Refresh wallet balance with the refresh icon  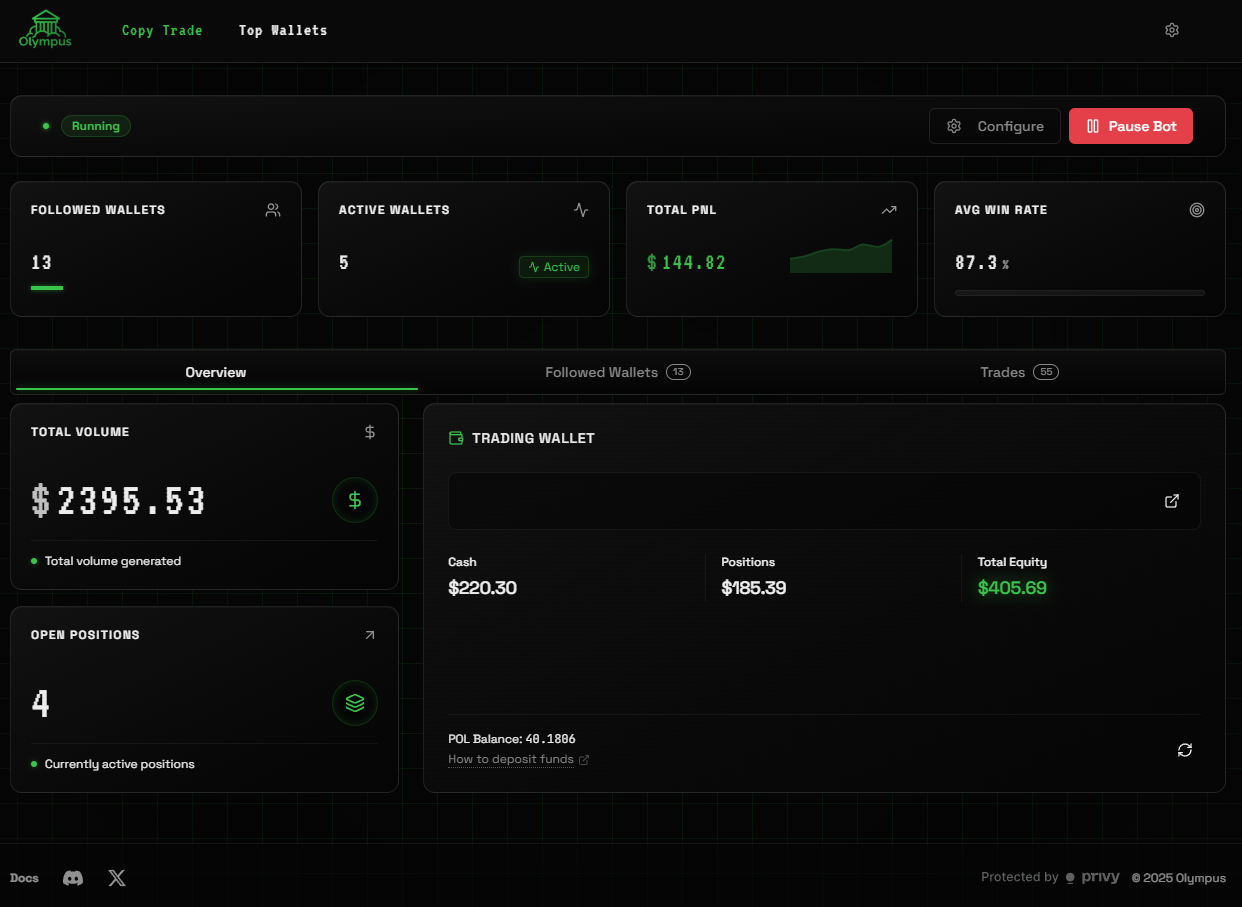pyautogui.click(x=1185, y=750)
